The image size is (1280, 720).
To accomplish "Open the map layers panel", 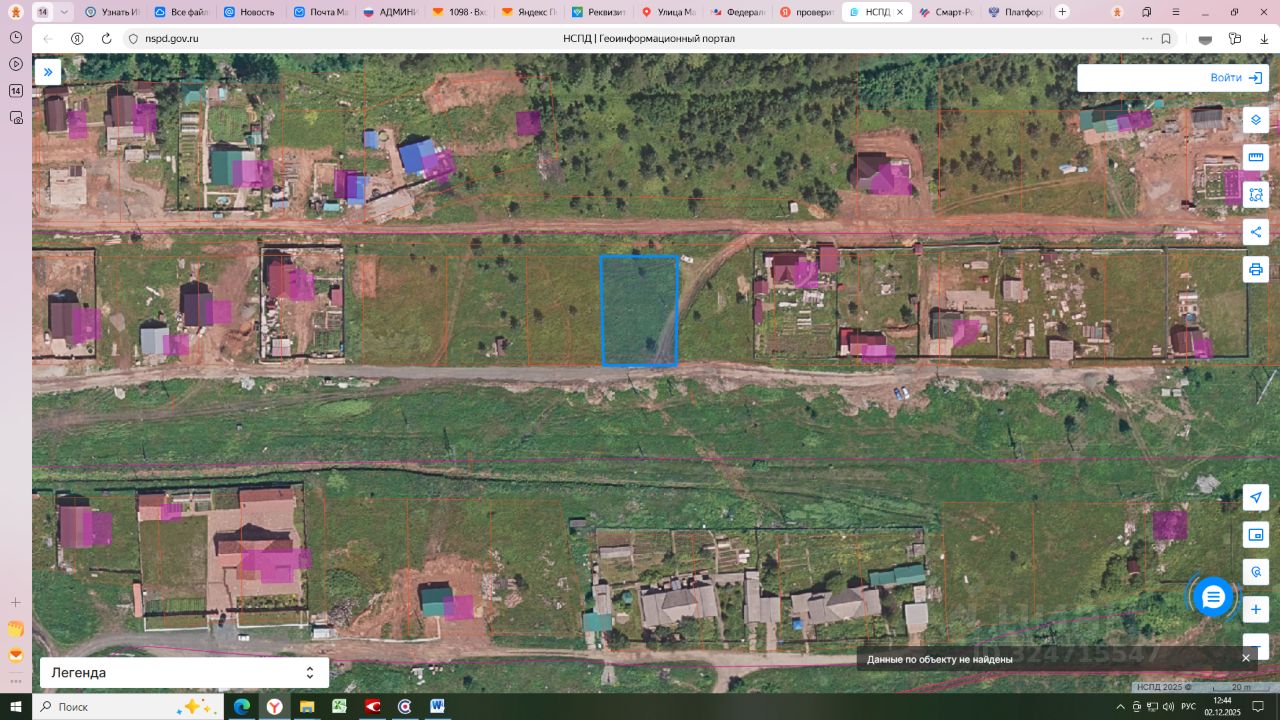I will [1256, 119].
